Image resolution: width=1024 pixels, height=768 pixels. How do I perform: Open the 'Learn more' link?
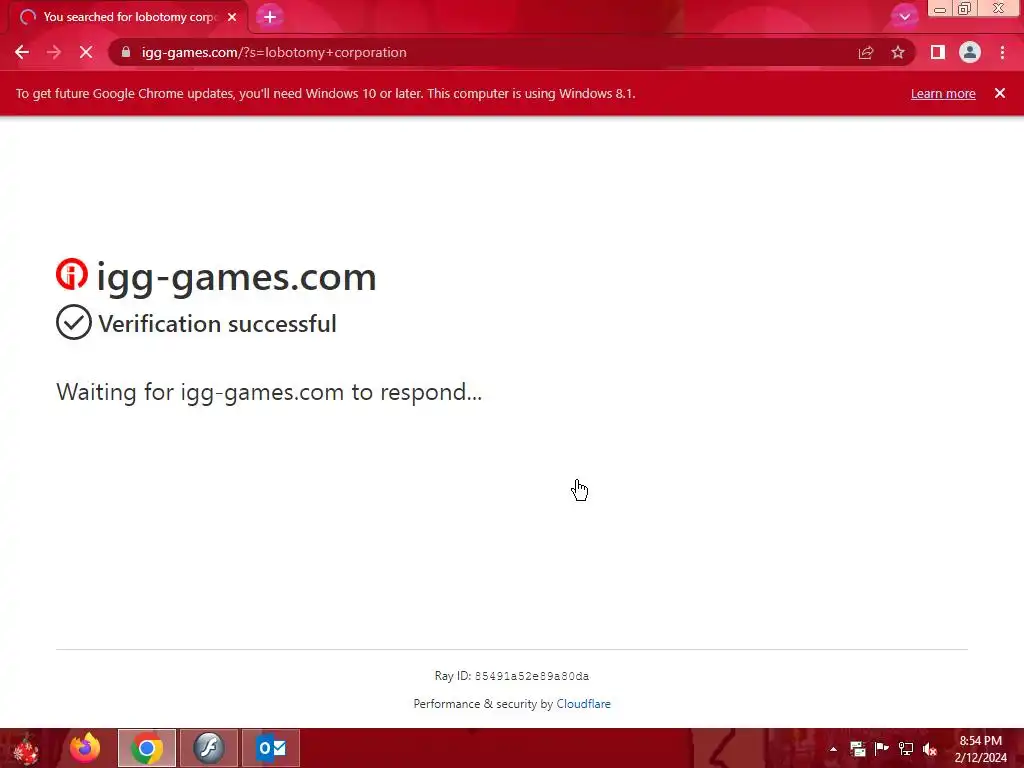[x=943, y=93]
